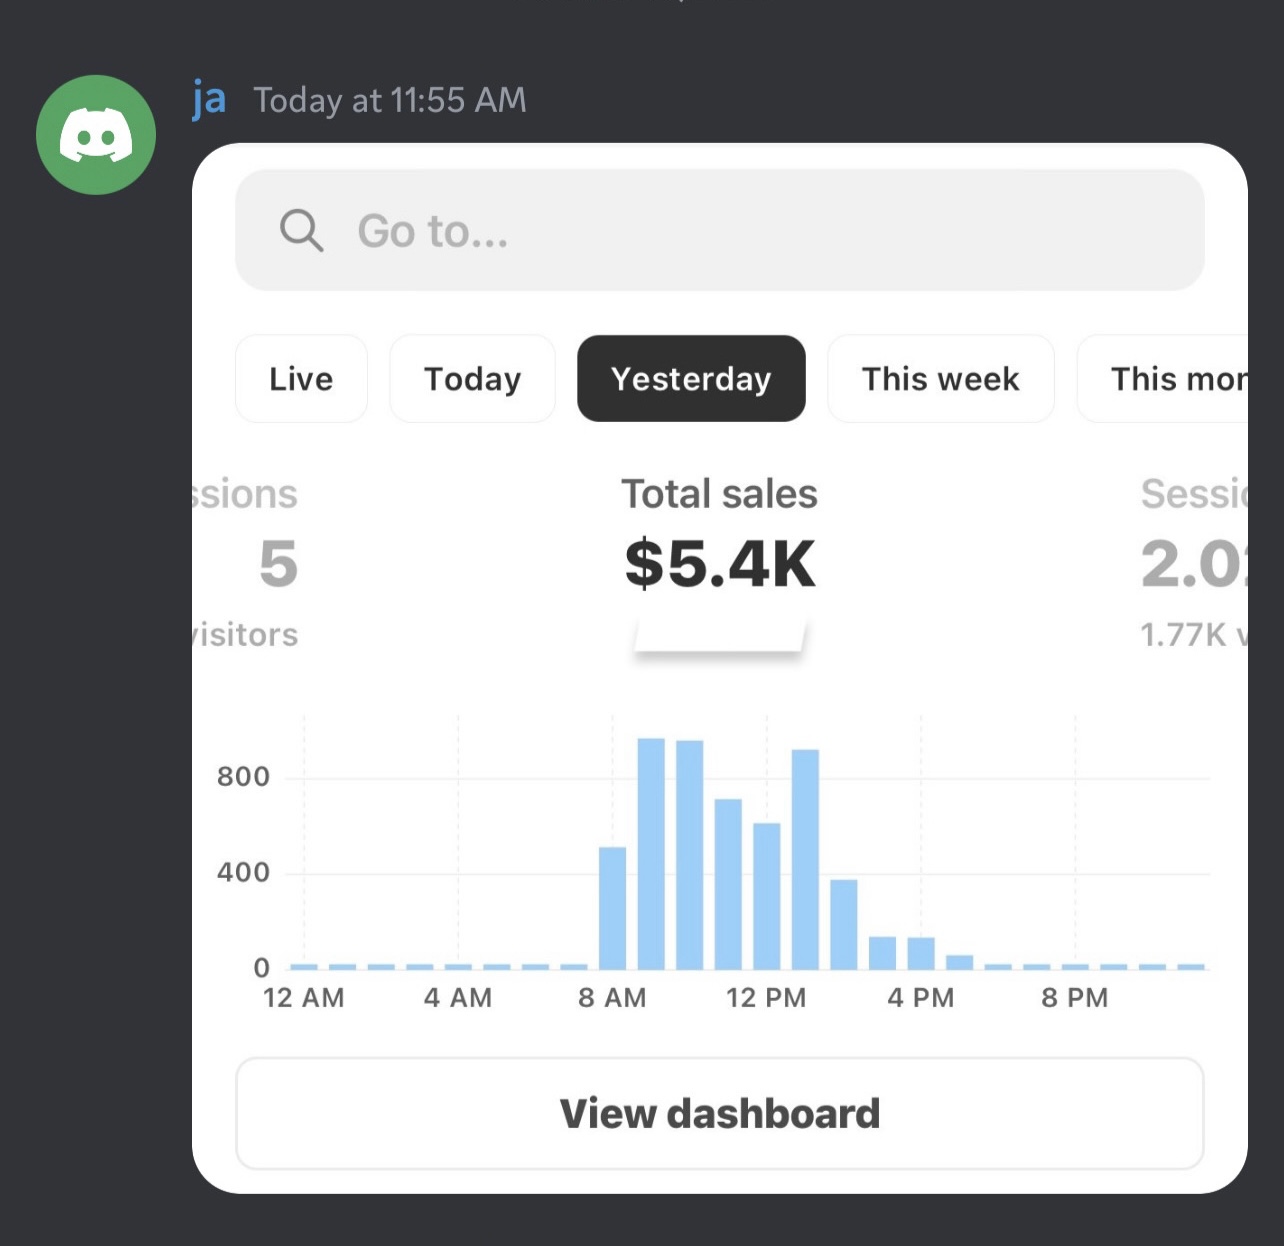
Task: Click the message timestamp "Today at 11:55 AM"
Action: 389,100
